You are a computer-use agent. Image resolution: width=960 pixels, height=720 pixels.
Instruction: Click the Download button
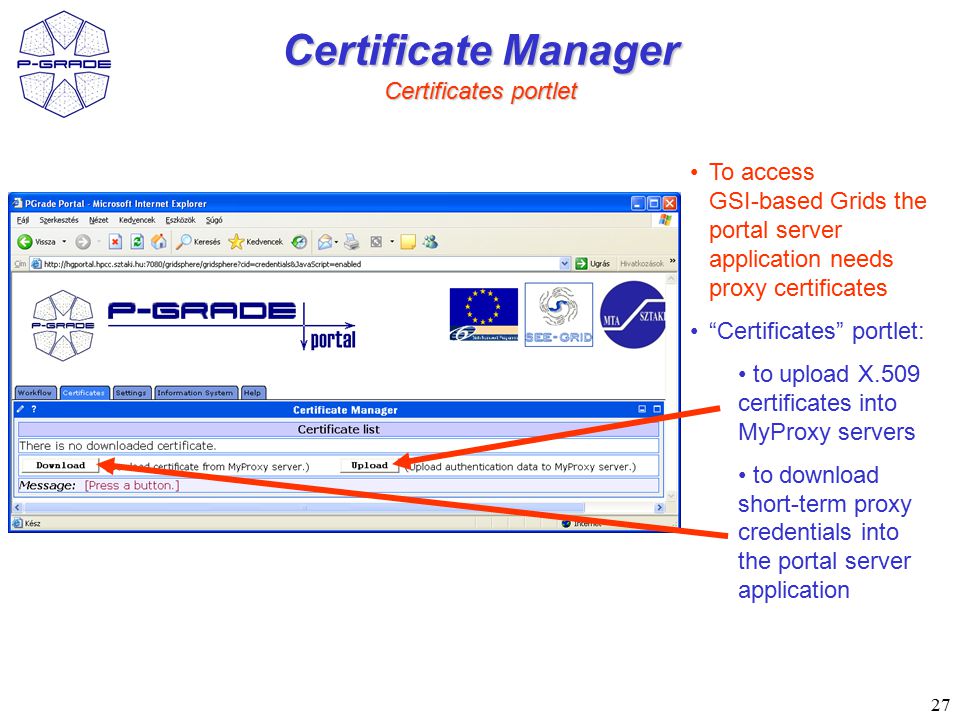[x=60, y=465]
